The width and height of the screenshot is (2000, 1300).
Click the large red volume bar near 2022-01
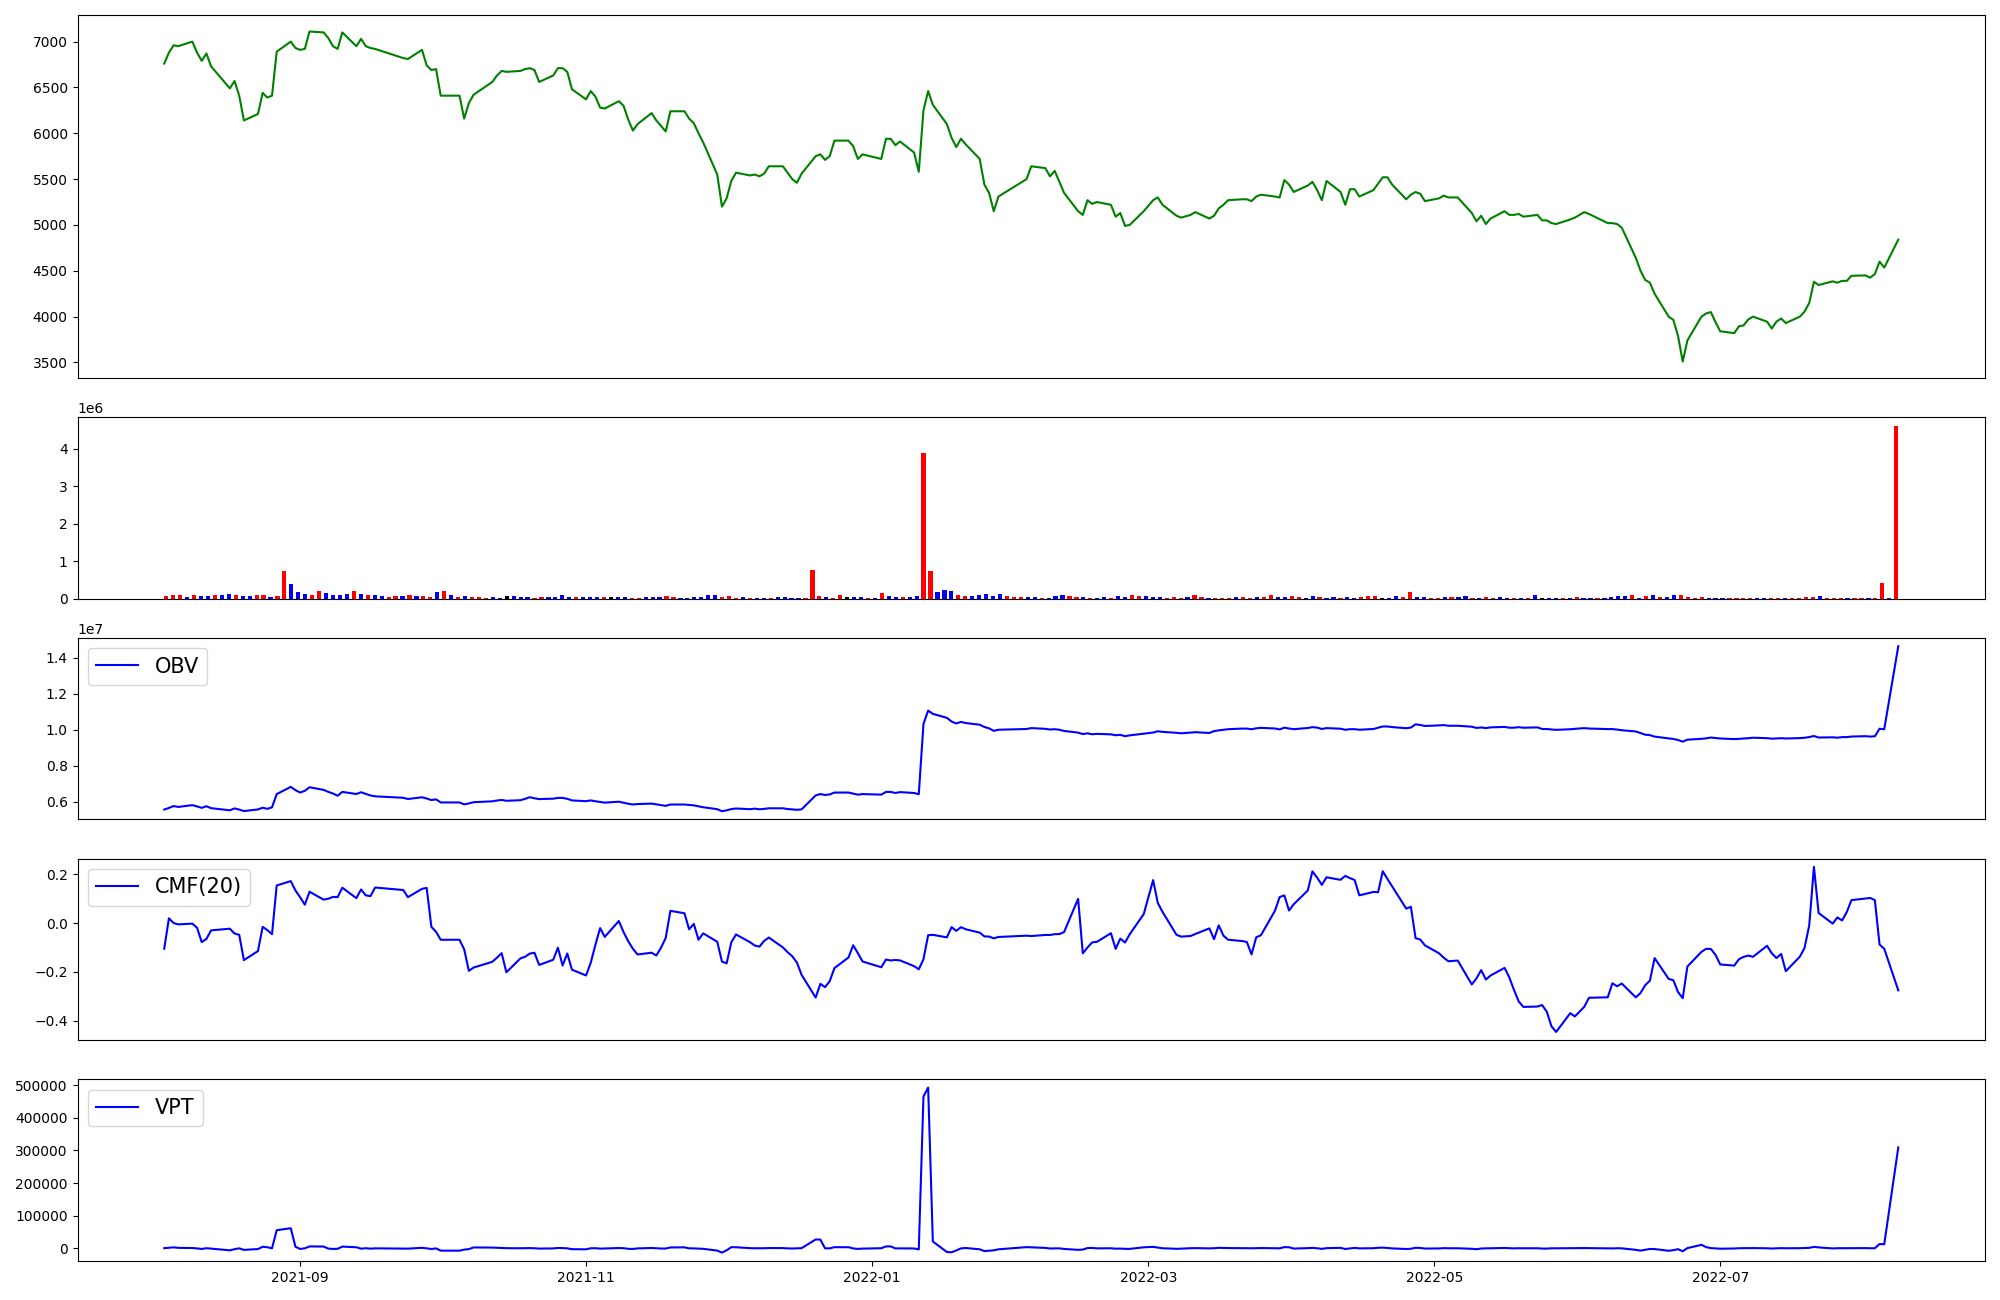point(923,525)
